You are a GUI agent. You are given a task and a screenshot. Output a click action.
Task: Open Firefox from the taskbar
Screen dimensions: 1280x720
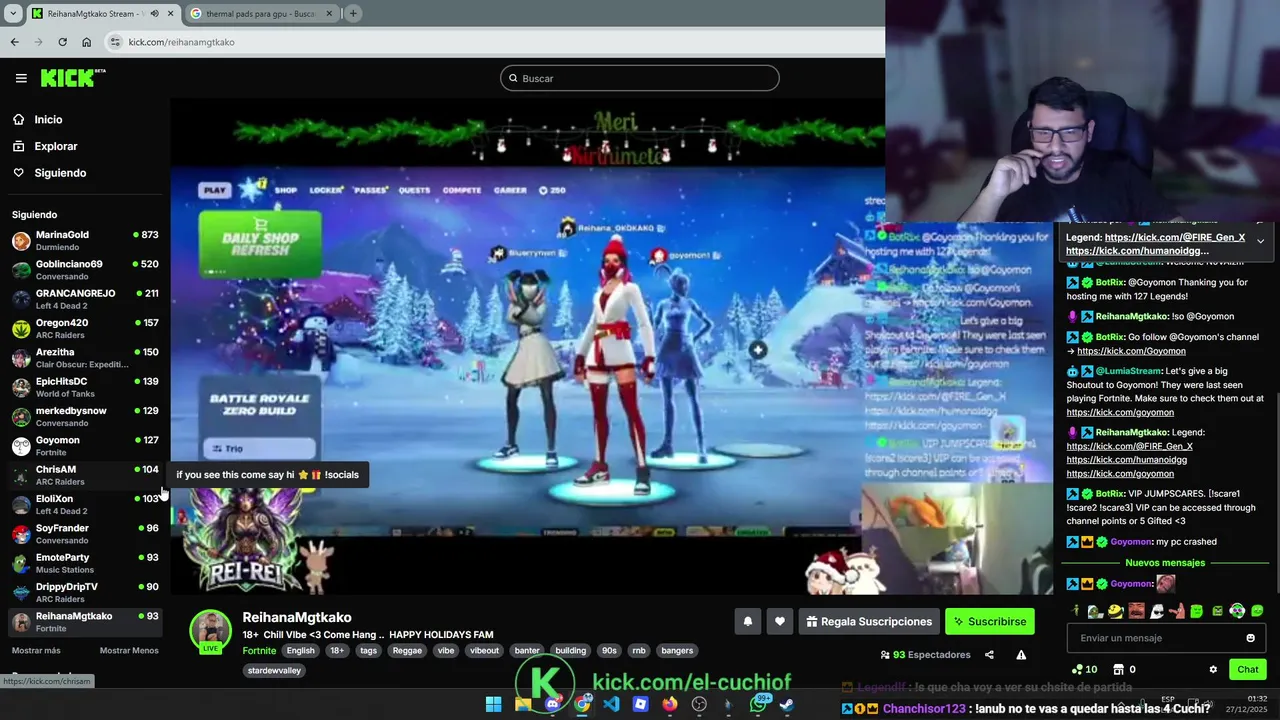pos(670,704)
